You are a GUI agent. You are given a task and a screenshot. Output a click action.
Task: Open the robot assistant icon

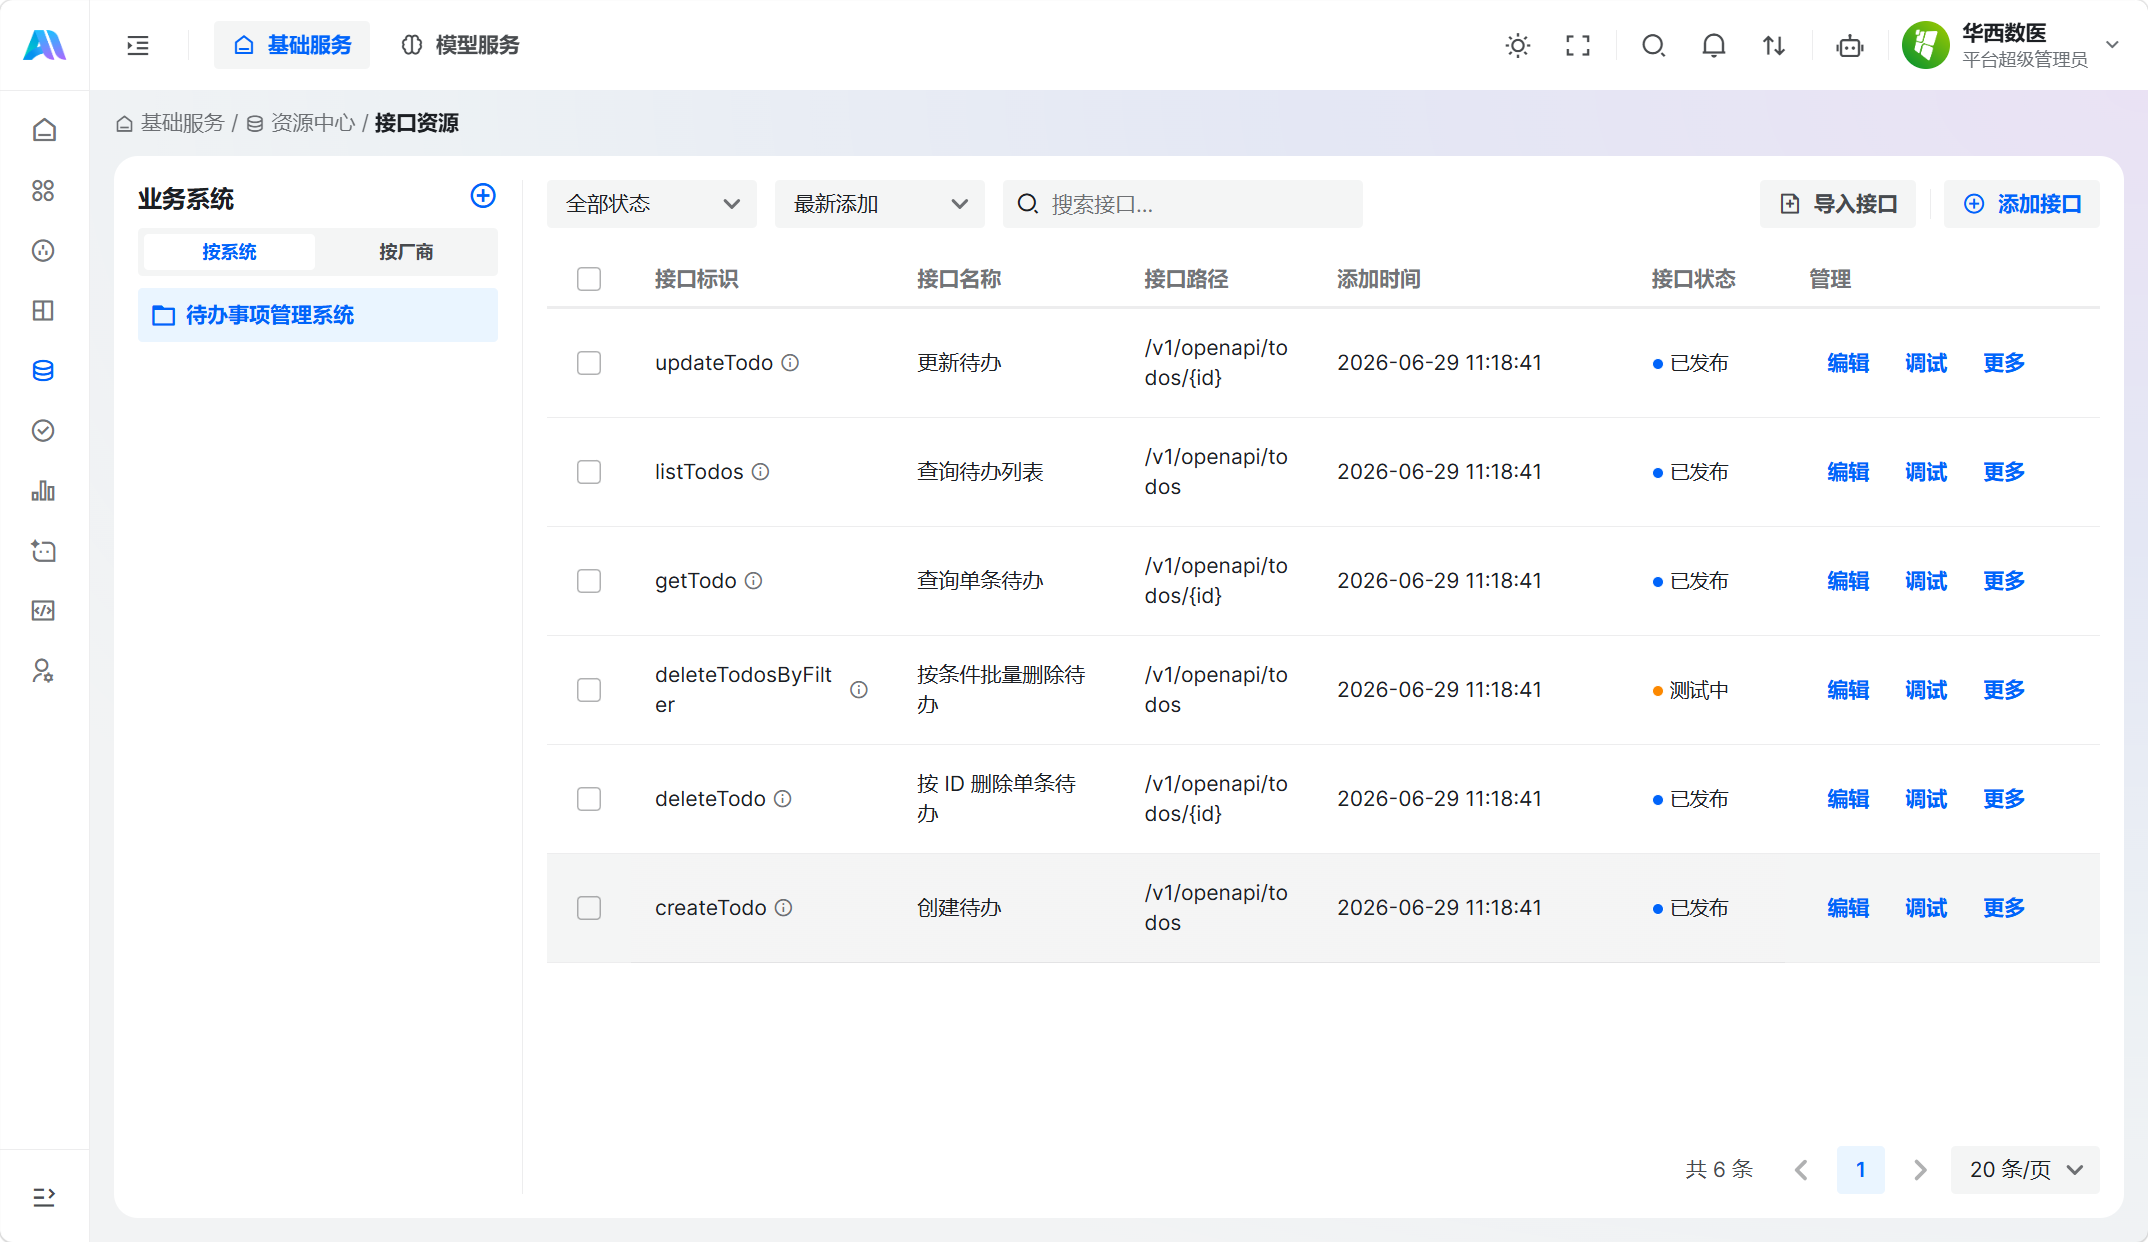click(x=1850, y=45)
